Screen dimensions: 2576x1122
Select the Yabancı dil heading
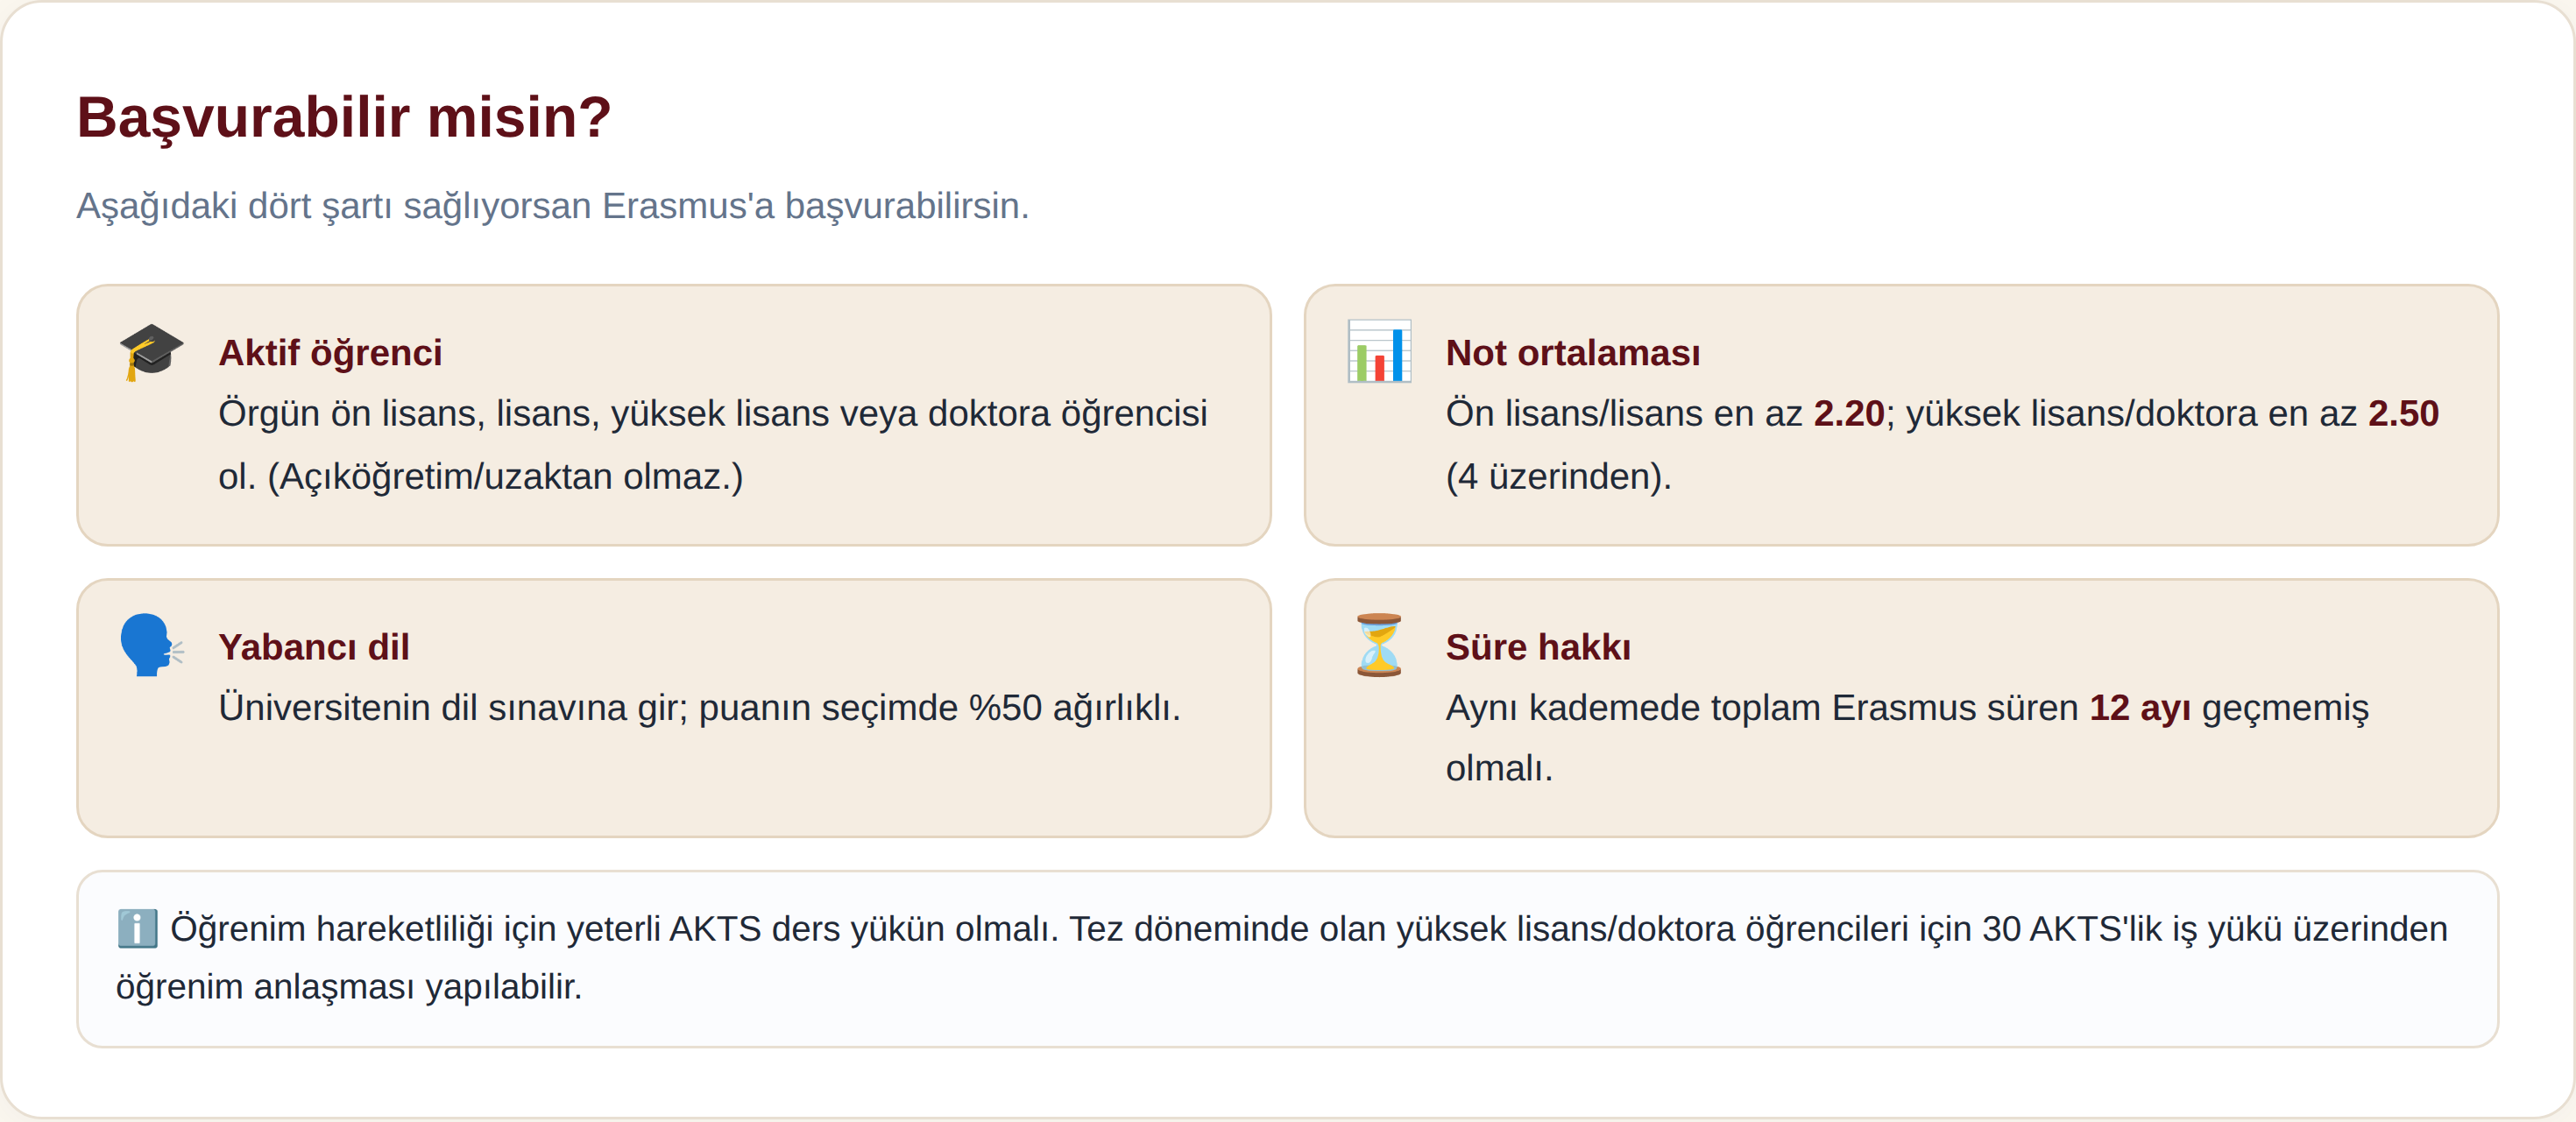314,647
